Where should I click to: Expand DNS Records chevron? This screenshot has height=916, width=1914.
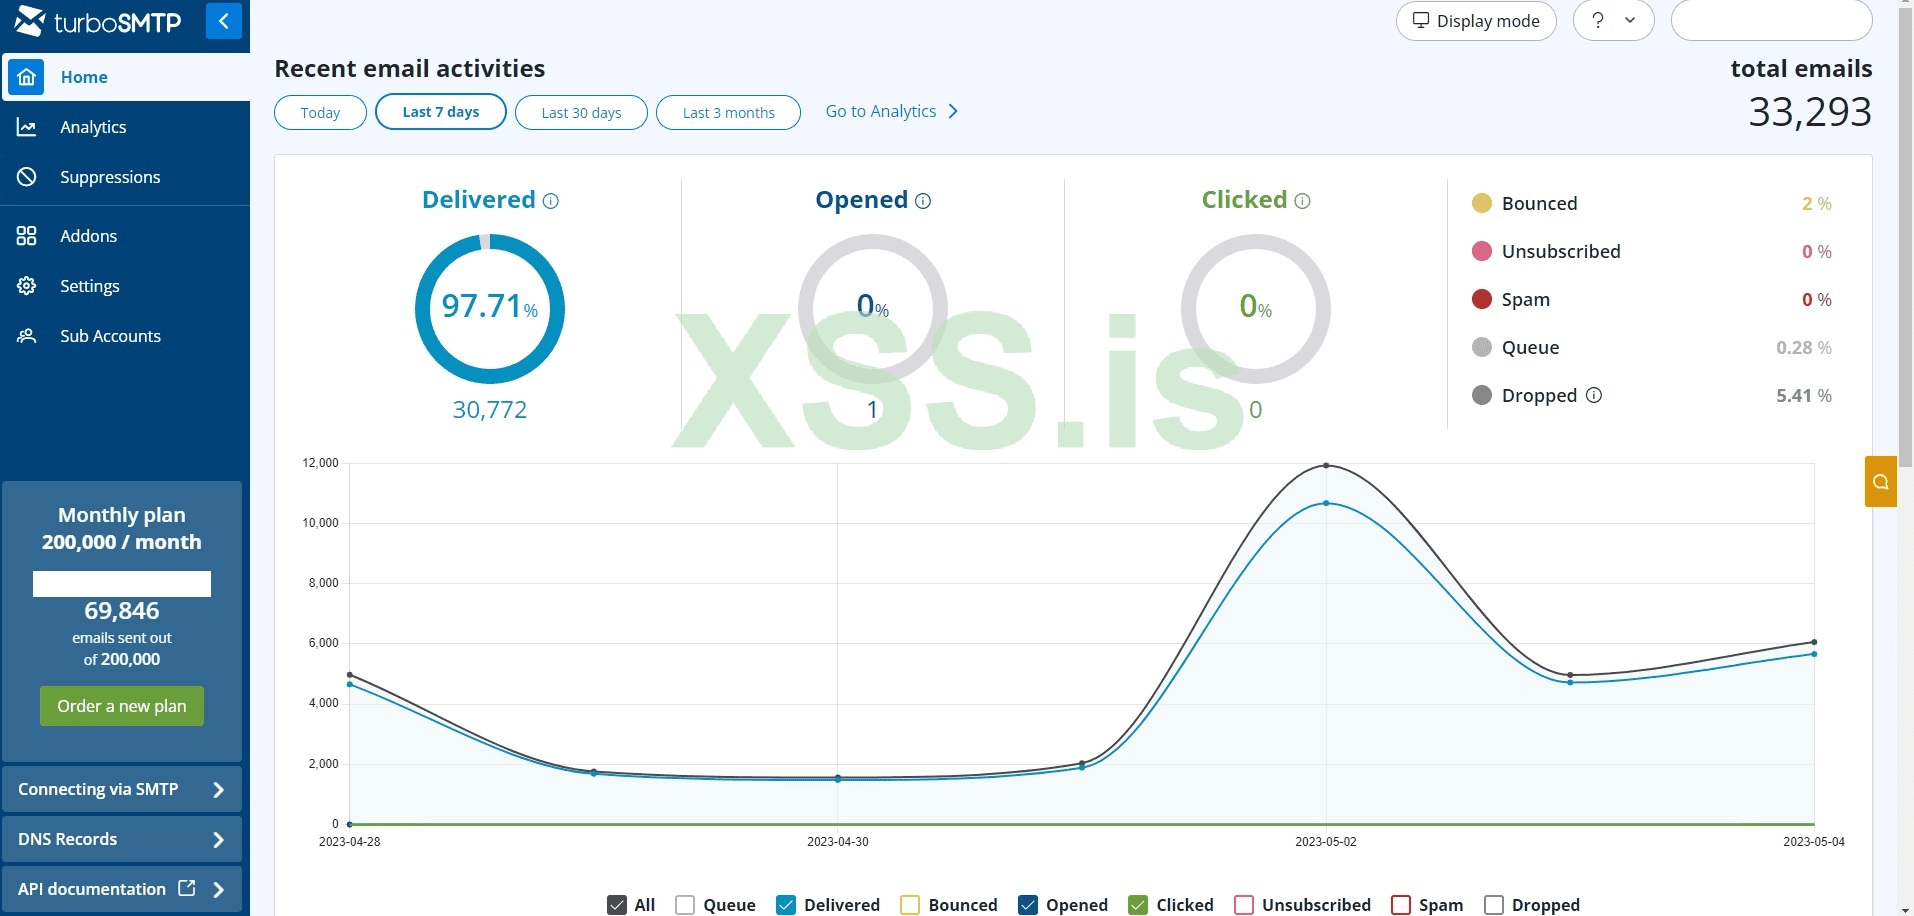click(219, 840)
